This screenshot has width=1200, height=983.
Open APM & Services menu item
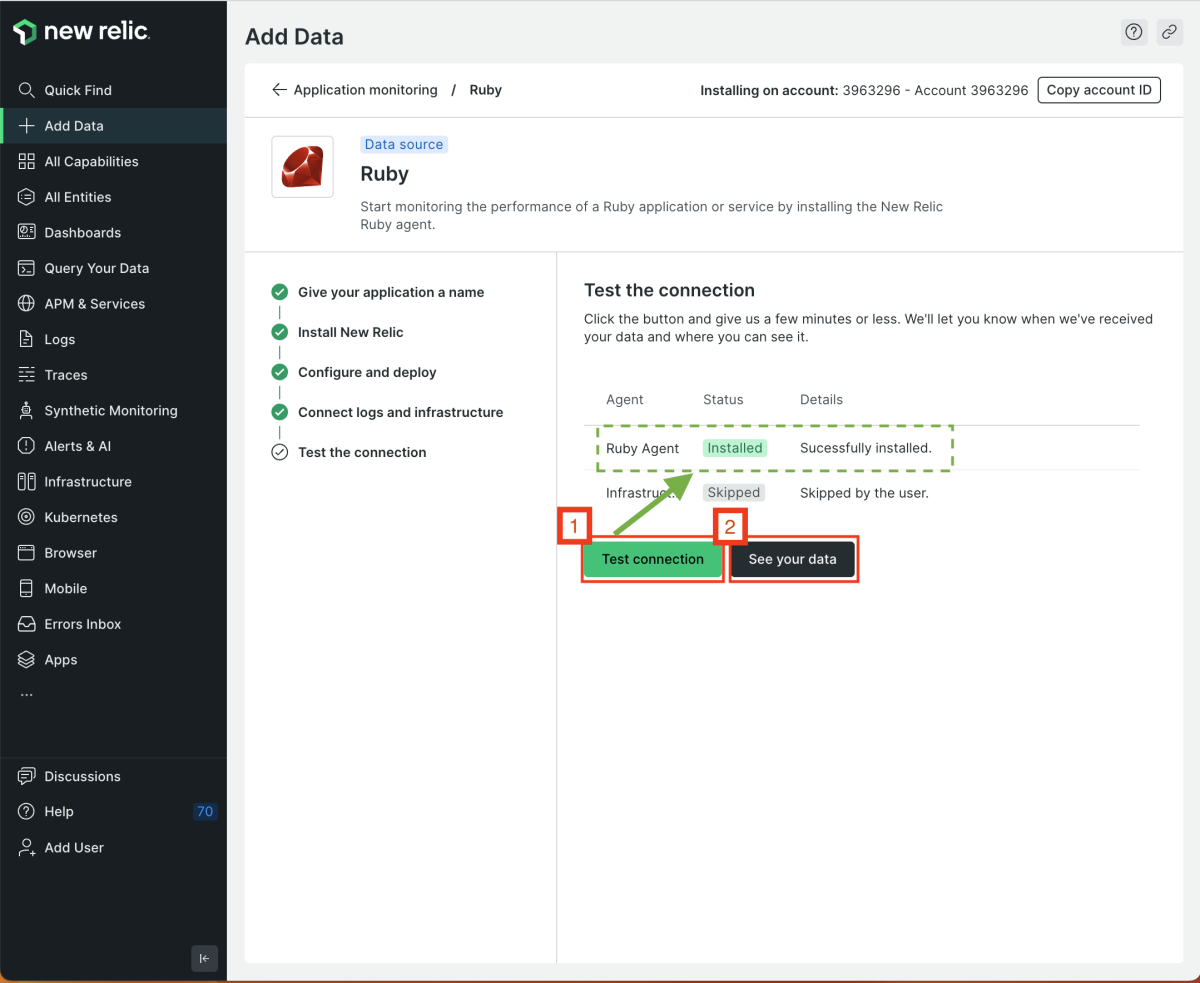94,304
